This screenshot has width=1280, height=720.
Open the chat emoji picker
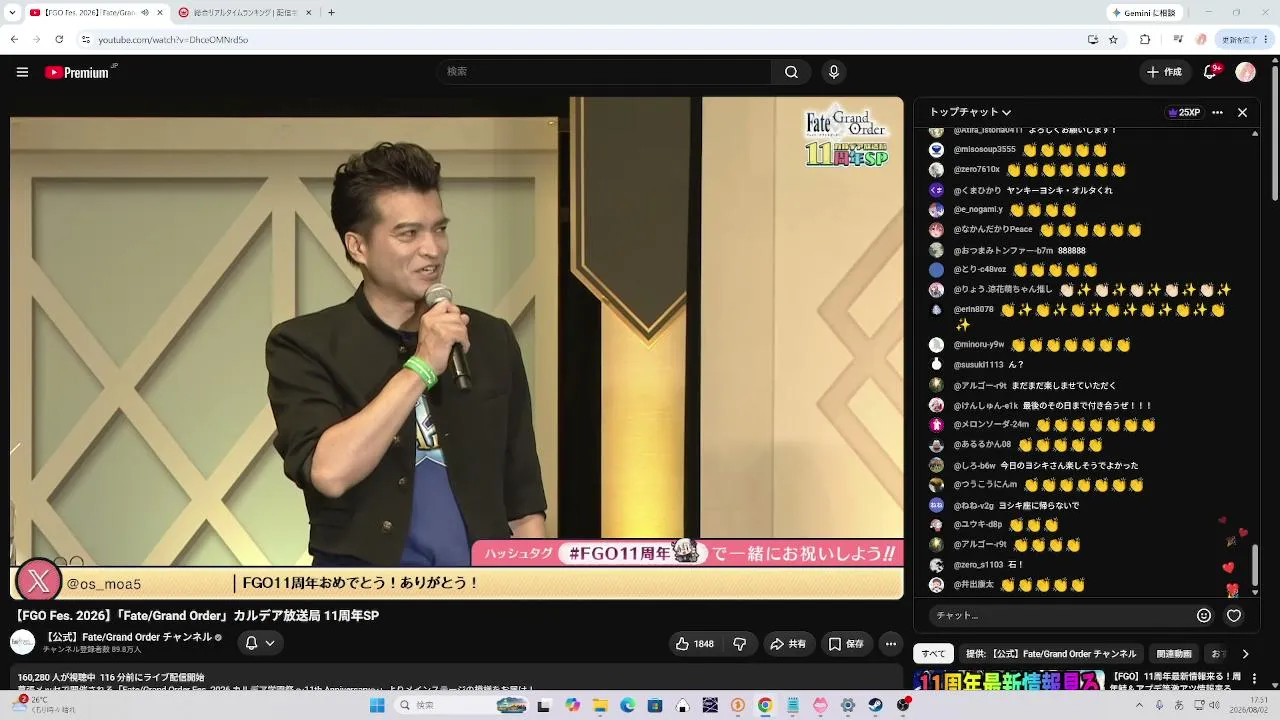[1204, 615]
